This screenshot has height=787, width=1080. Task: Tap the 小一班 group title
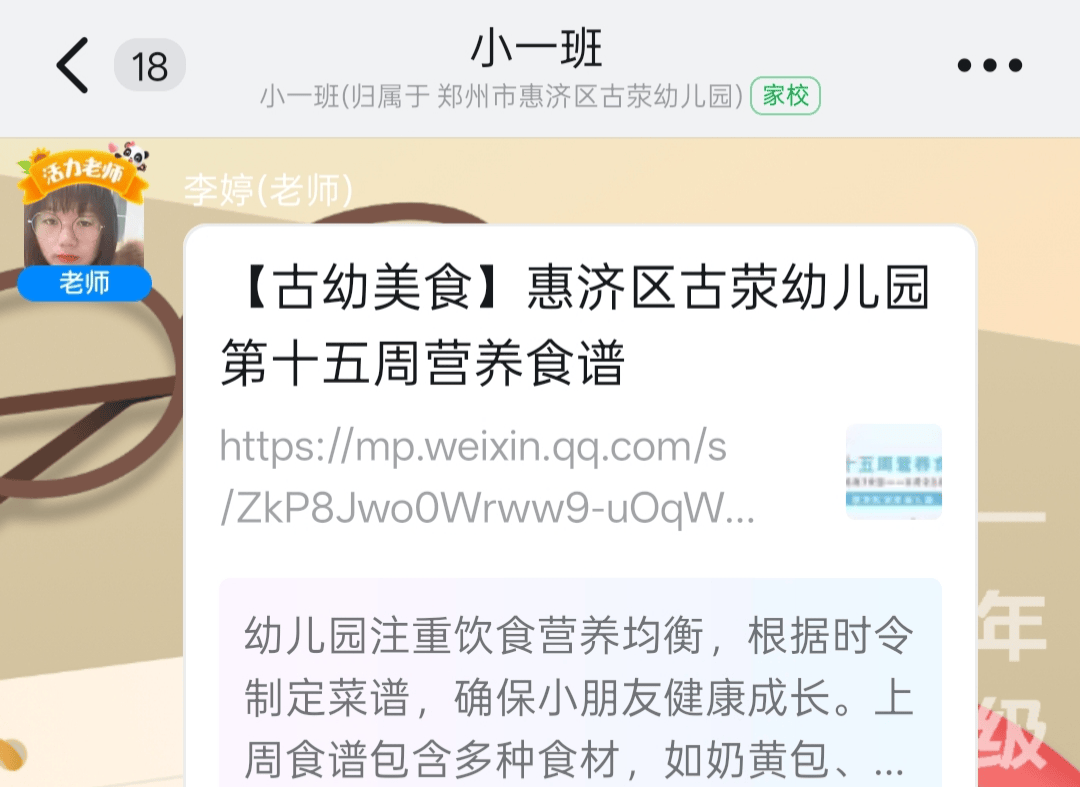(537, 48)
